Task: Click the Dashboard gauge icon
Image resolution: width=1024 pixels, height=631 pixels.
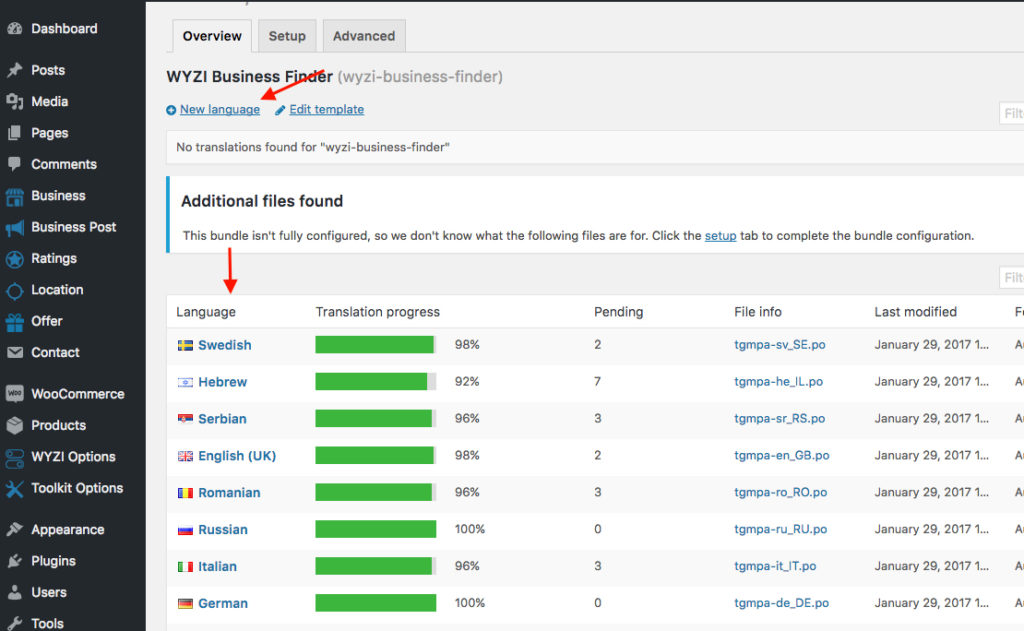Action: [14, 29]
